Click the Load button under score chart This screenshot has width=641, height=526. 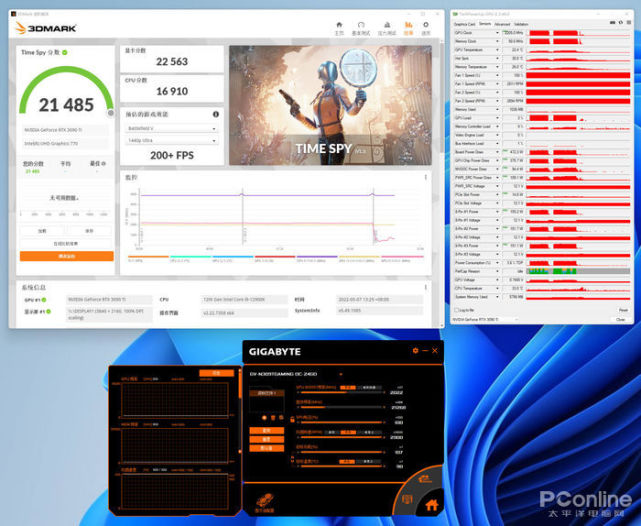43,231
